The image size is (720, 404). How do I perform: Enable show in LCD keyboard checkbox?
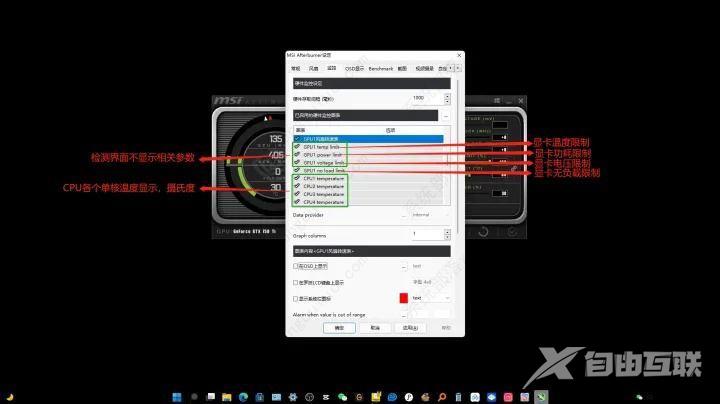click(x=295, y=282)
